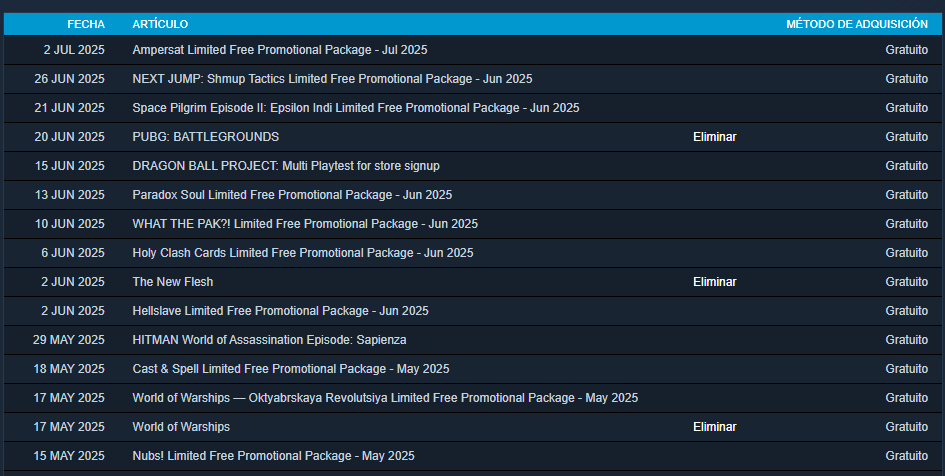Image resolution: width=945 pixels, height=476 pixels.
Task: Select the Ampersat Limited Free Promotional Package row
Action: point(472,50)
